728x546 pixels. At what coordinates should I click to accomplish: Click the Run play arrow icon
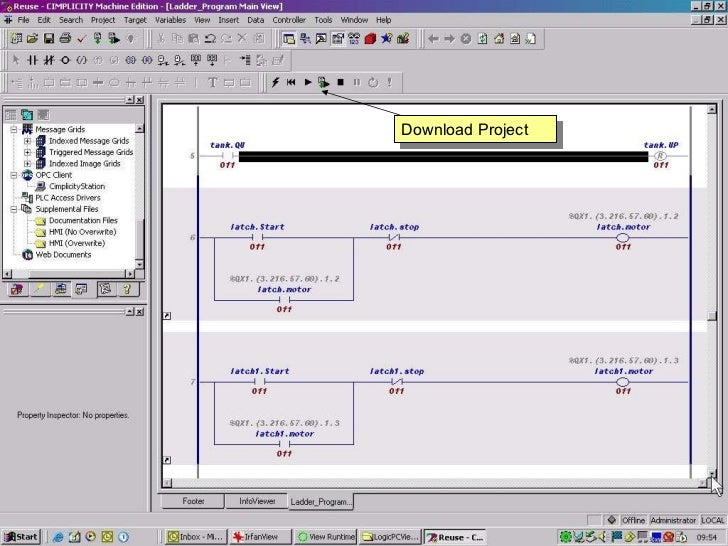point(308,82)
